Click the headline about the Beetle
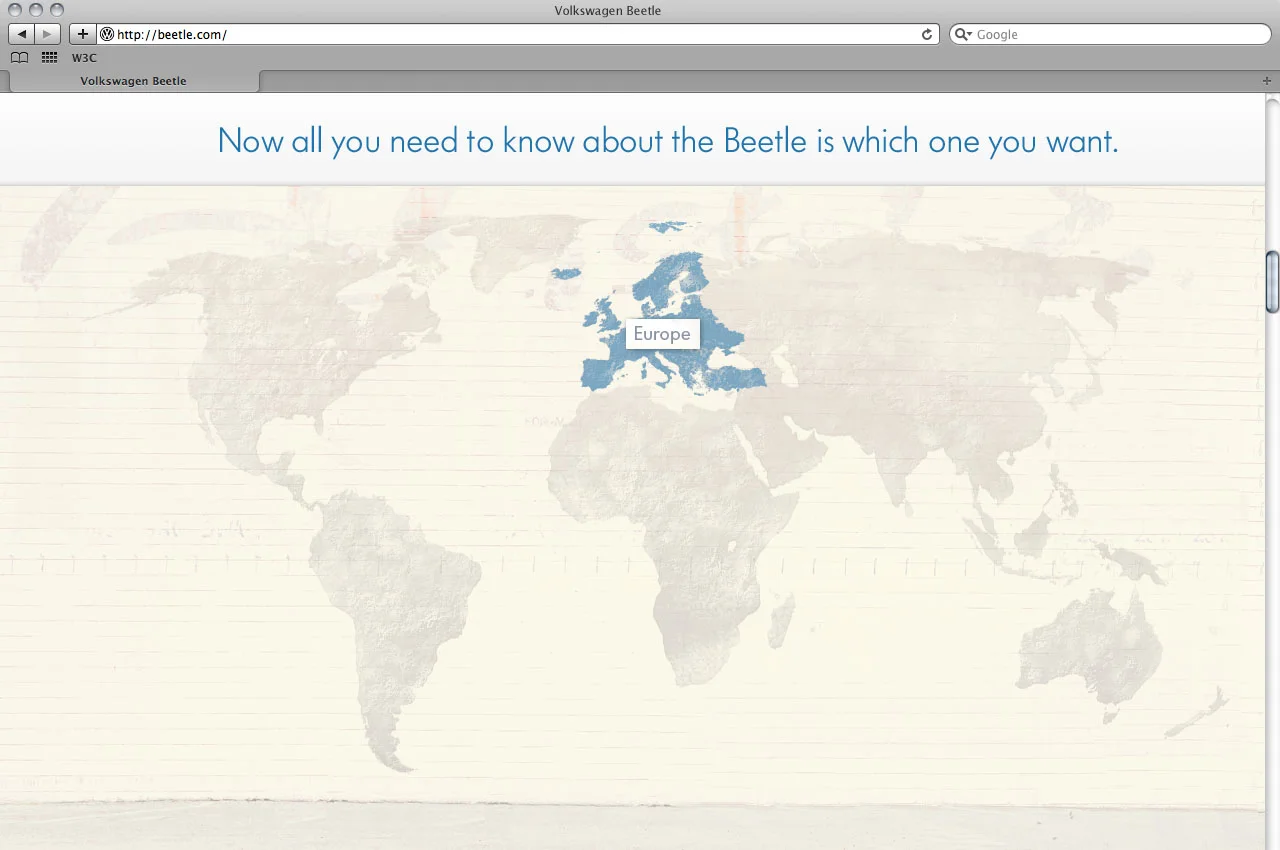1280x850 pixels. click(668, 140)
